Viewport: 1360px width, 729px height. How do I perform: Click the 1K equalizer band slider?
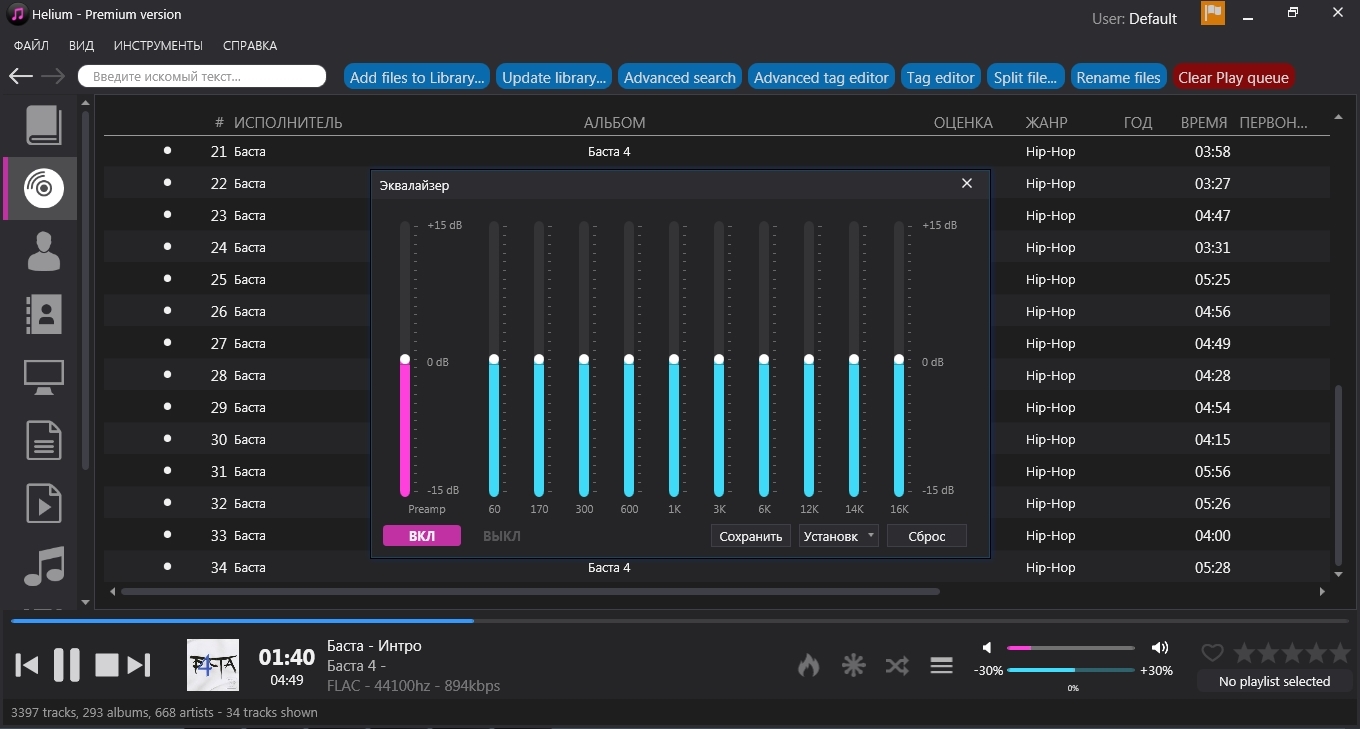(x=674, y=360)
